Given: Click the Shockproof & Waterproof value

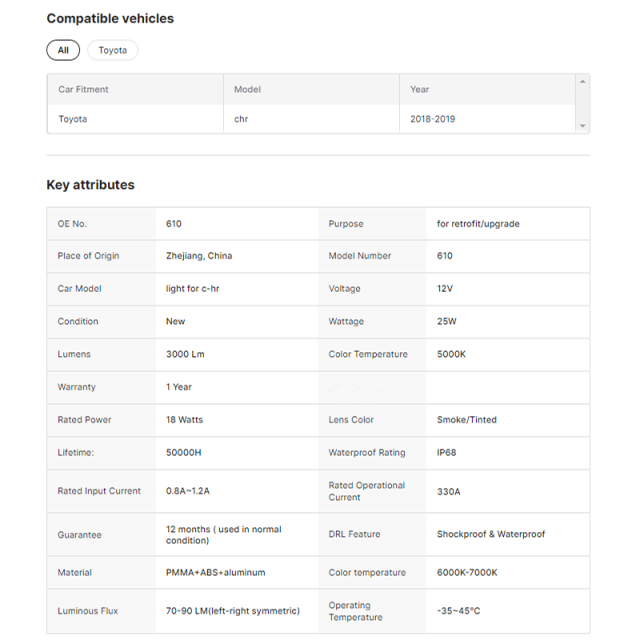Looking at the screenshot, I should 491,534.
